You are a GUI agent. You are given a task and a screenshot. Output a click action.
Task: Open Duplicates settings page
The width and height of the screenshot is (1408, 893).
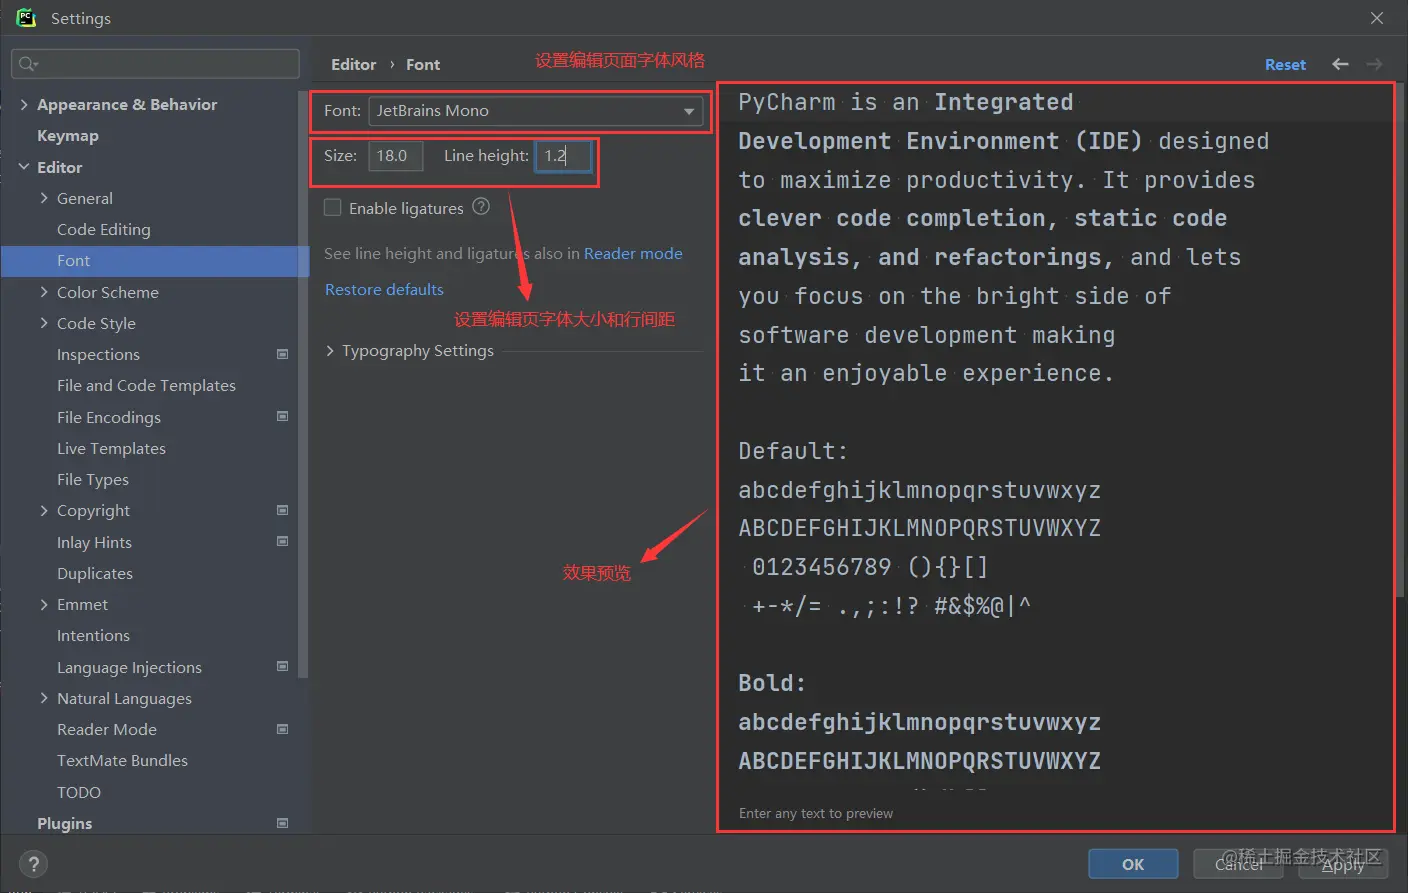[95, 573]
